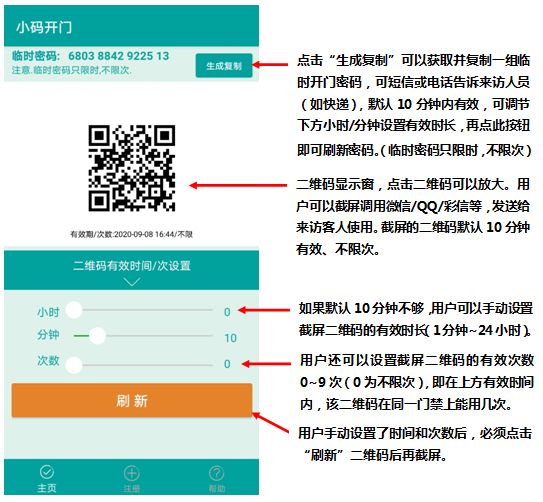Viewport: 543px width, 502px height.
Task: Click the 分钟 value 10
Action: pos(230,338)
